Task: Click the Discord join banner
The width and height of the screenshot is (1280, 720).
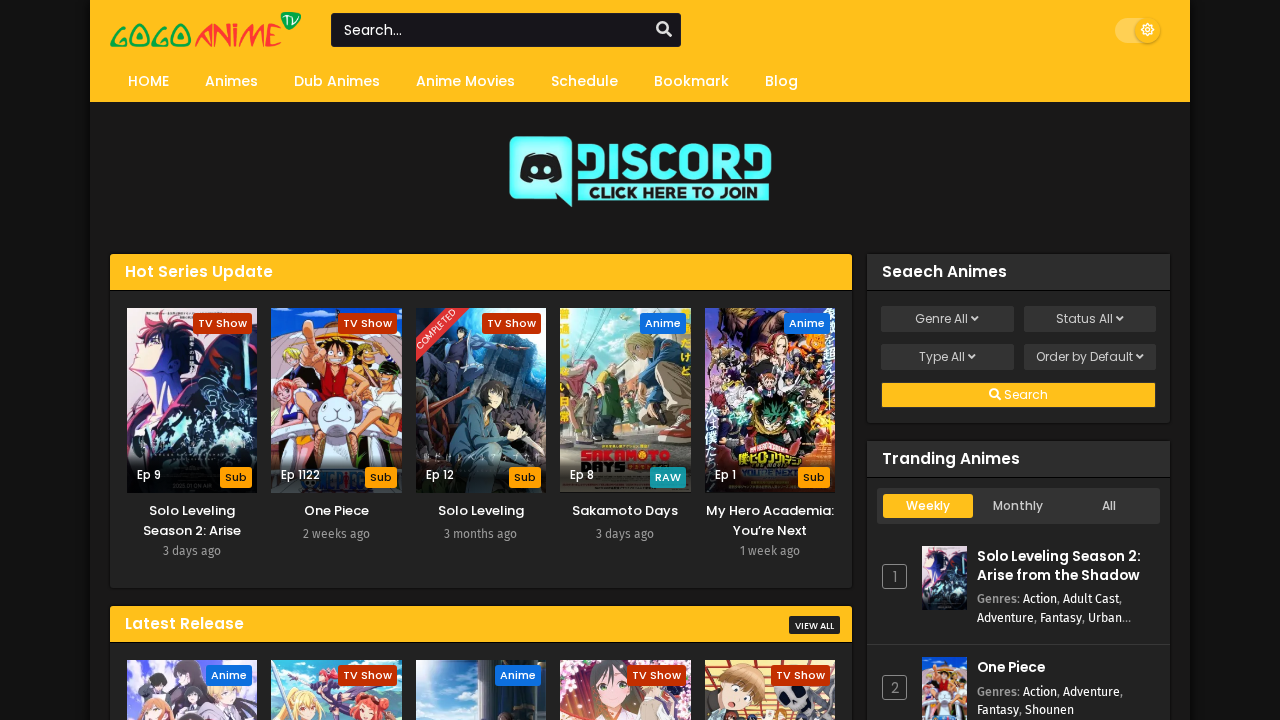Action: 640,171
